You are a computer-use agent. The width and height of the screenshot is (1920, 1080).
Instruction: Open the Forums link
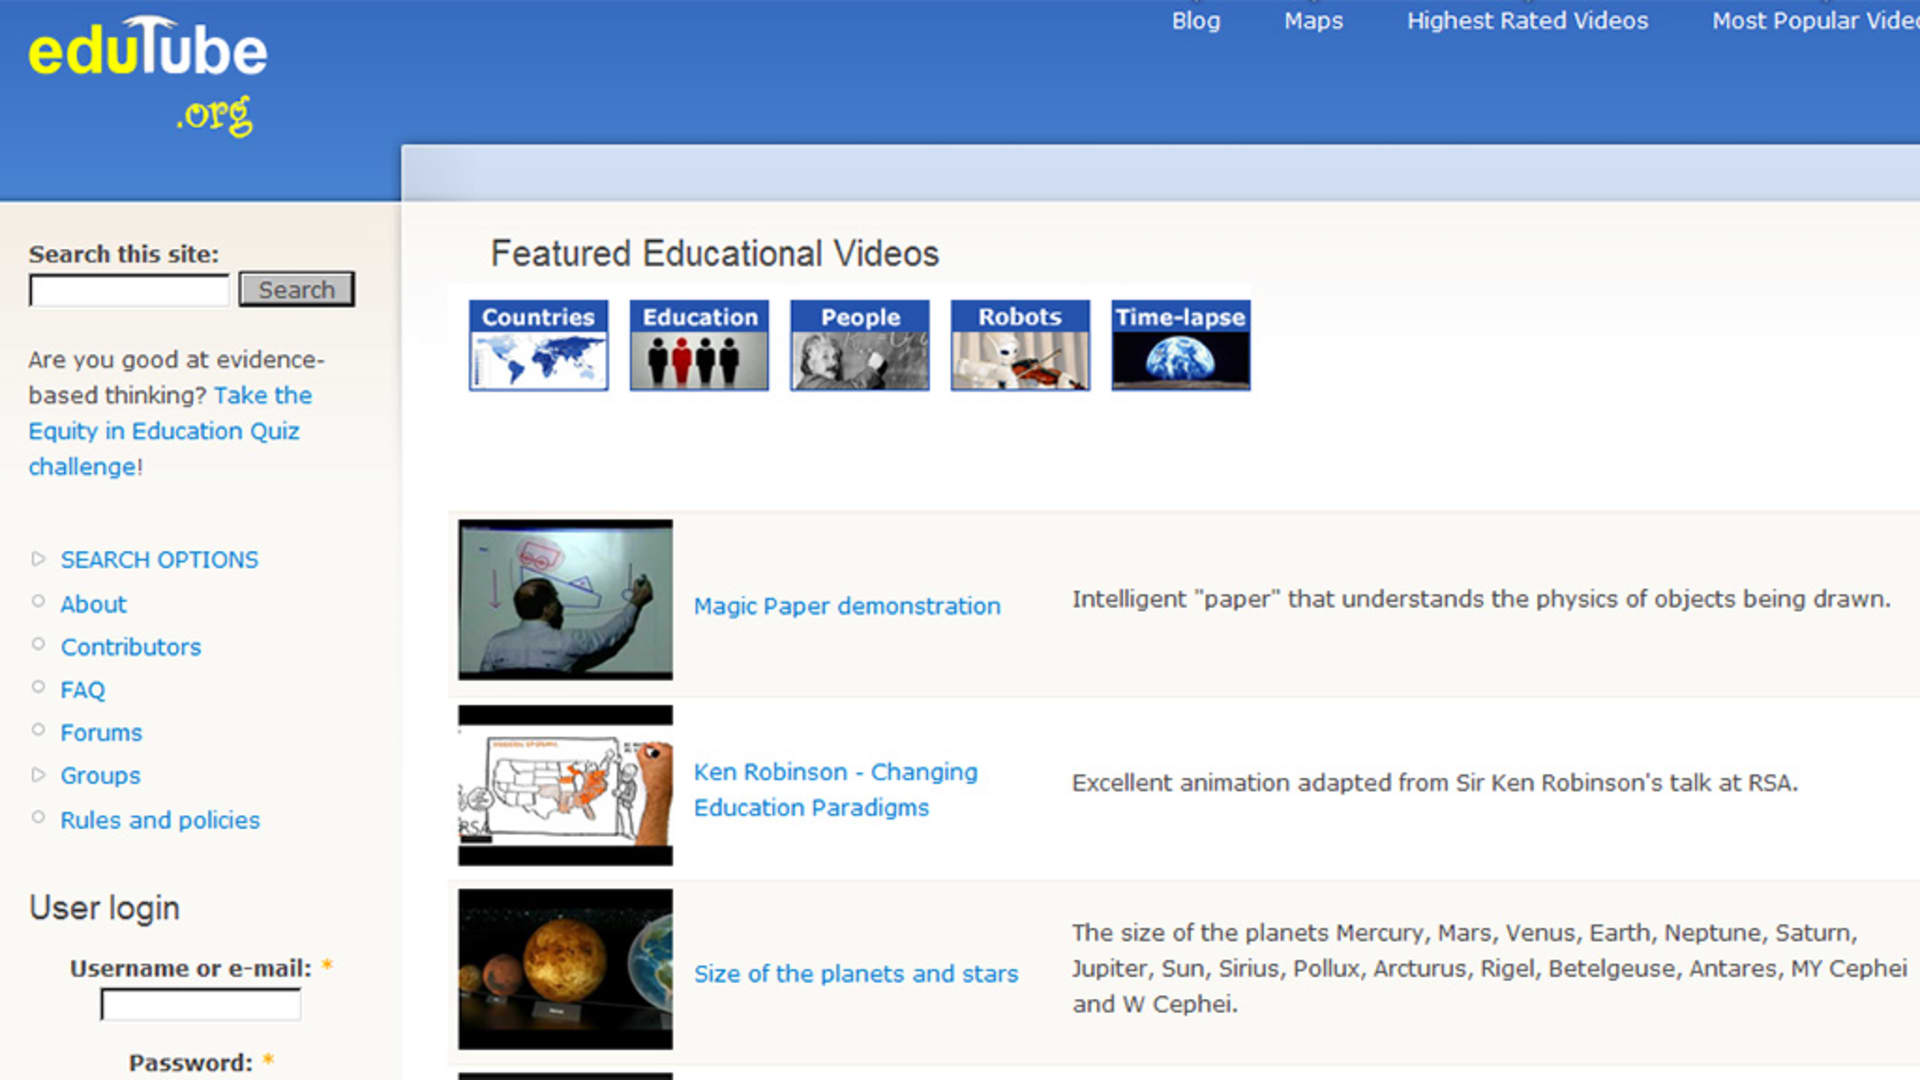click(x=101, y=732)
